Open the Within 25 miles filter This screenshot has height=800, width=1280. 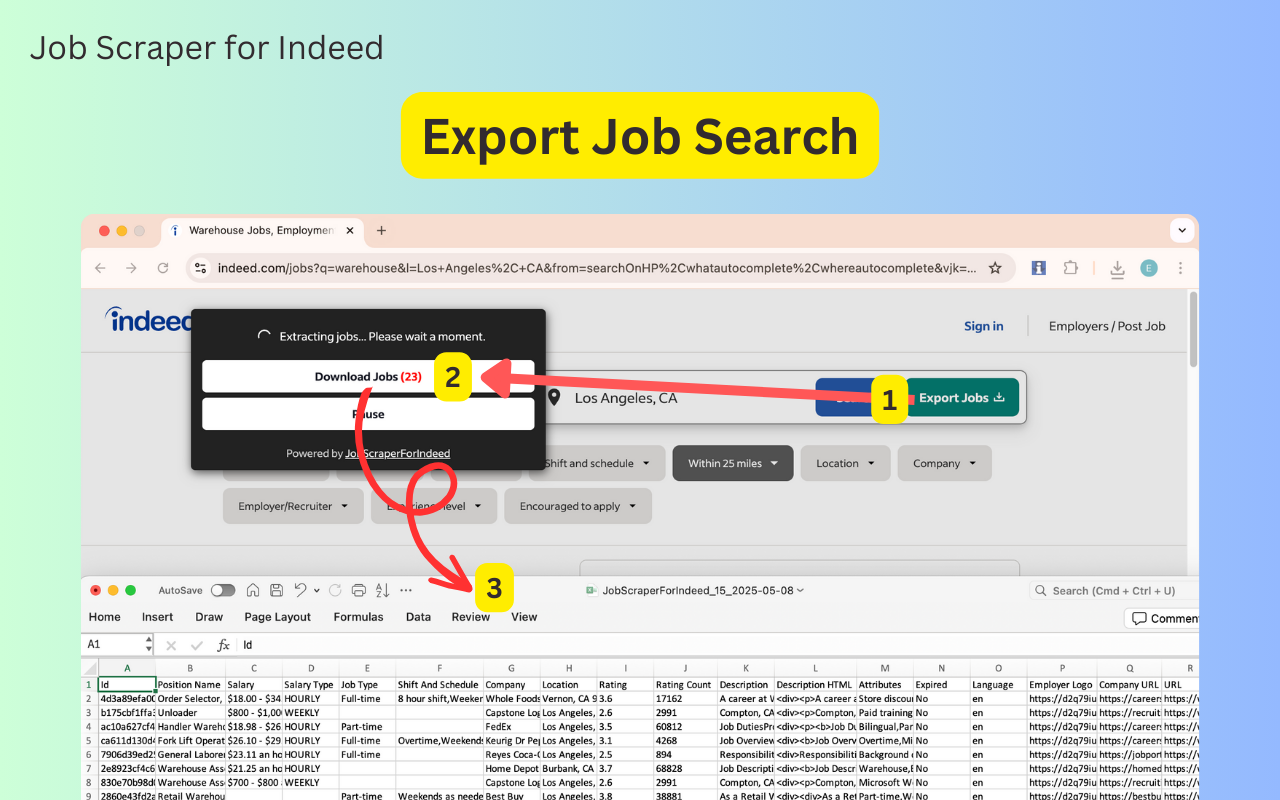(733, 463)
